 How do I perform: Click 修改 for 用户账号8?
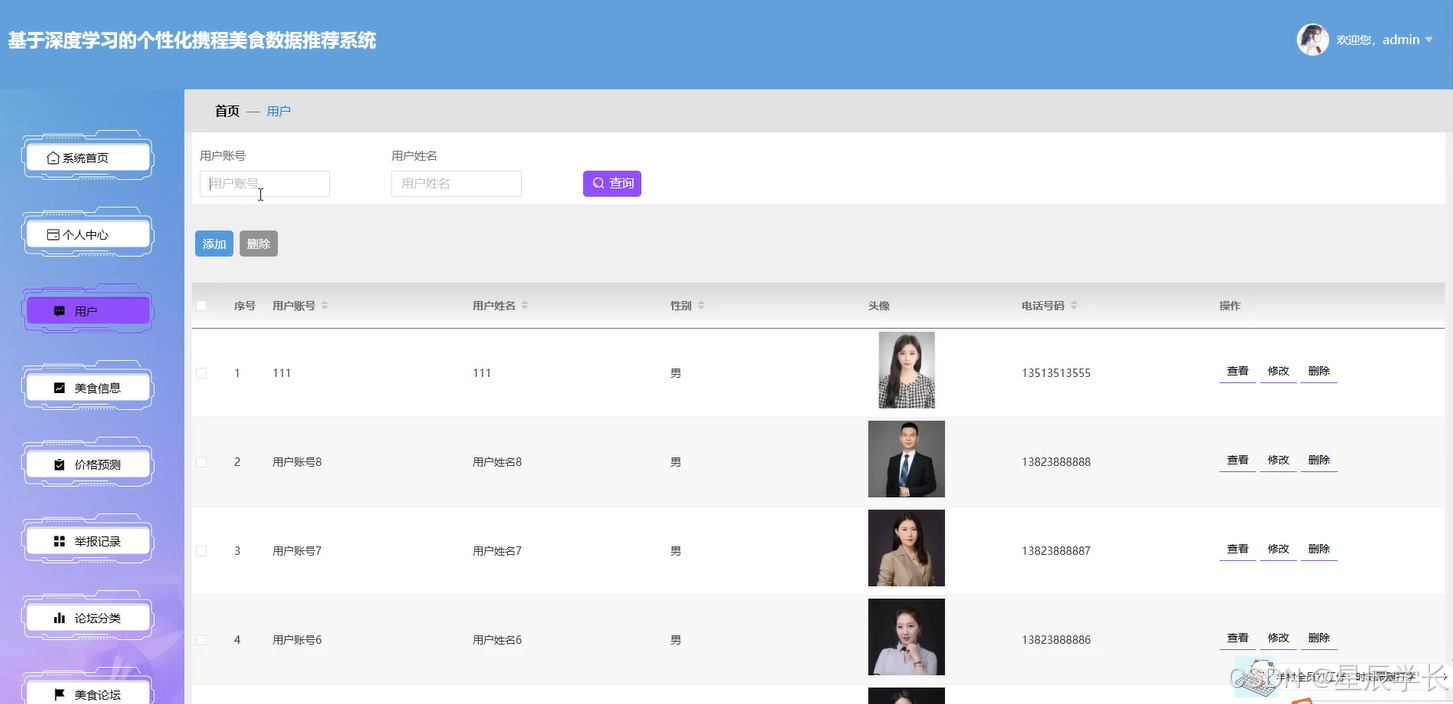coord(1278,460)
